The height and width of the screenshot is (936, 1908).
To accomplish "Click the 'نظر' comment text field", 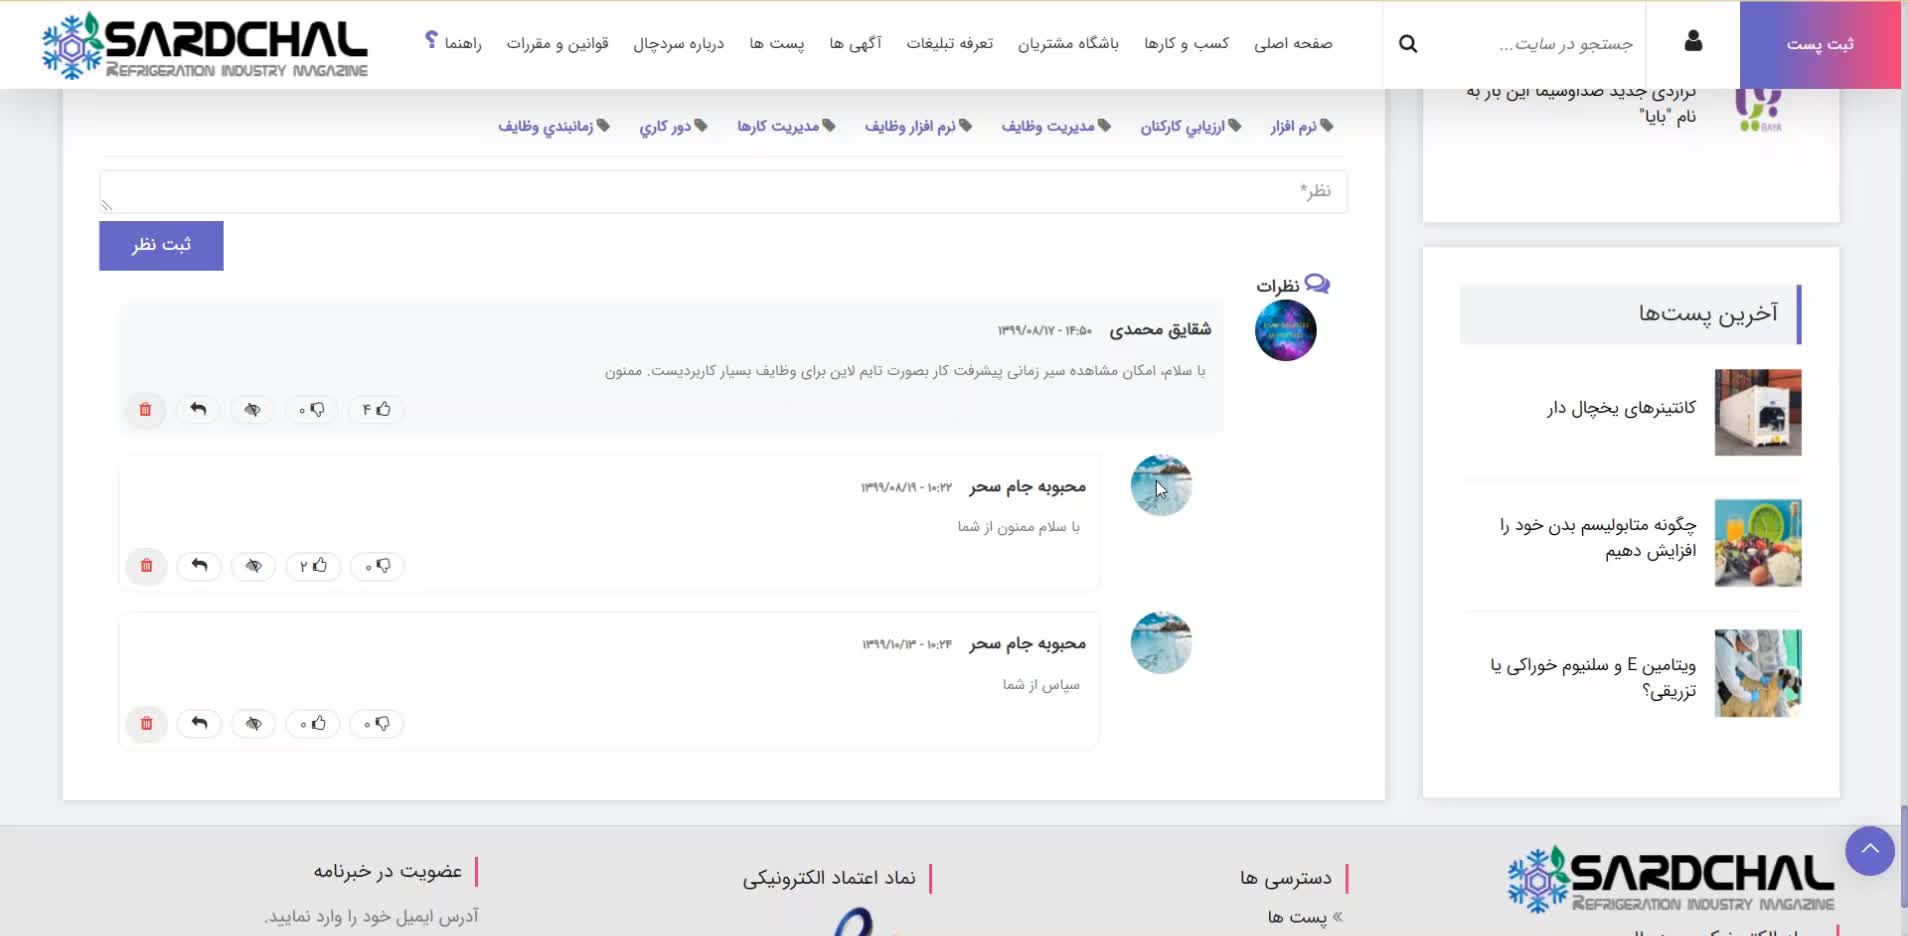I will tap(723, 191).
